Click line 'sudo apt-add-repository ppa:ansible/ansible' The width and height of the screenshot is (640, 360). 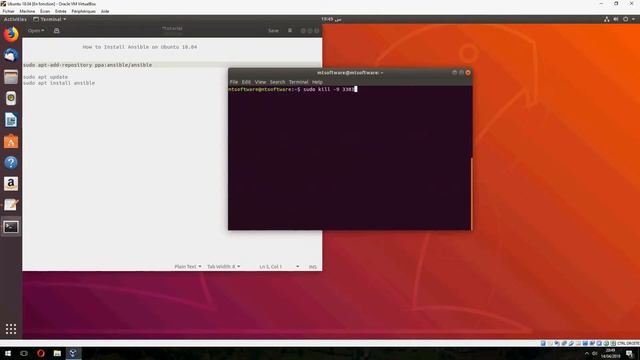(87, 65)
